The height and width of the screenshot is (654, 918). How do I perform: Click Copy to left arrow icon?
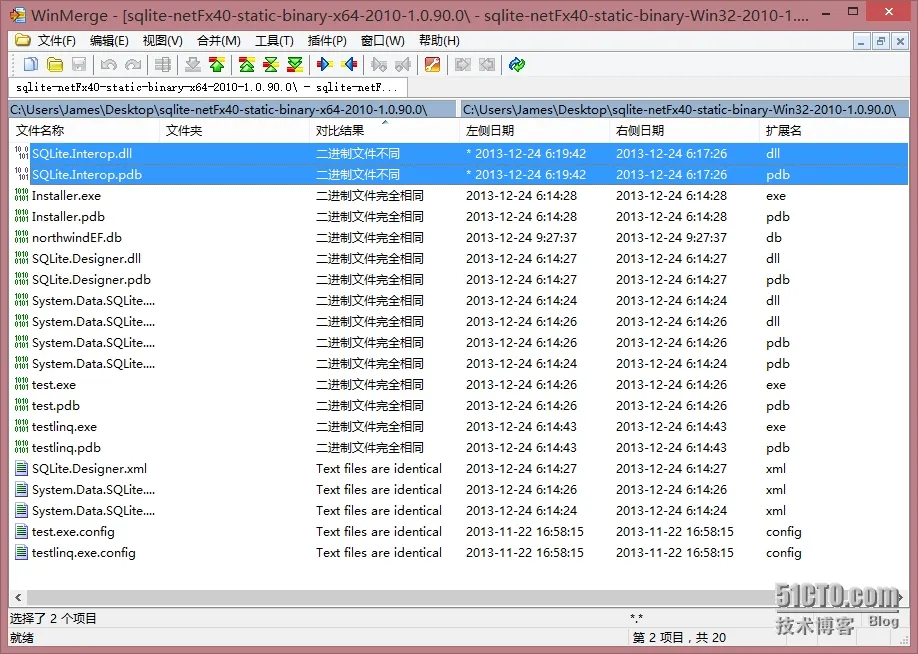coord(350,64)
